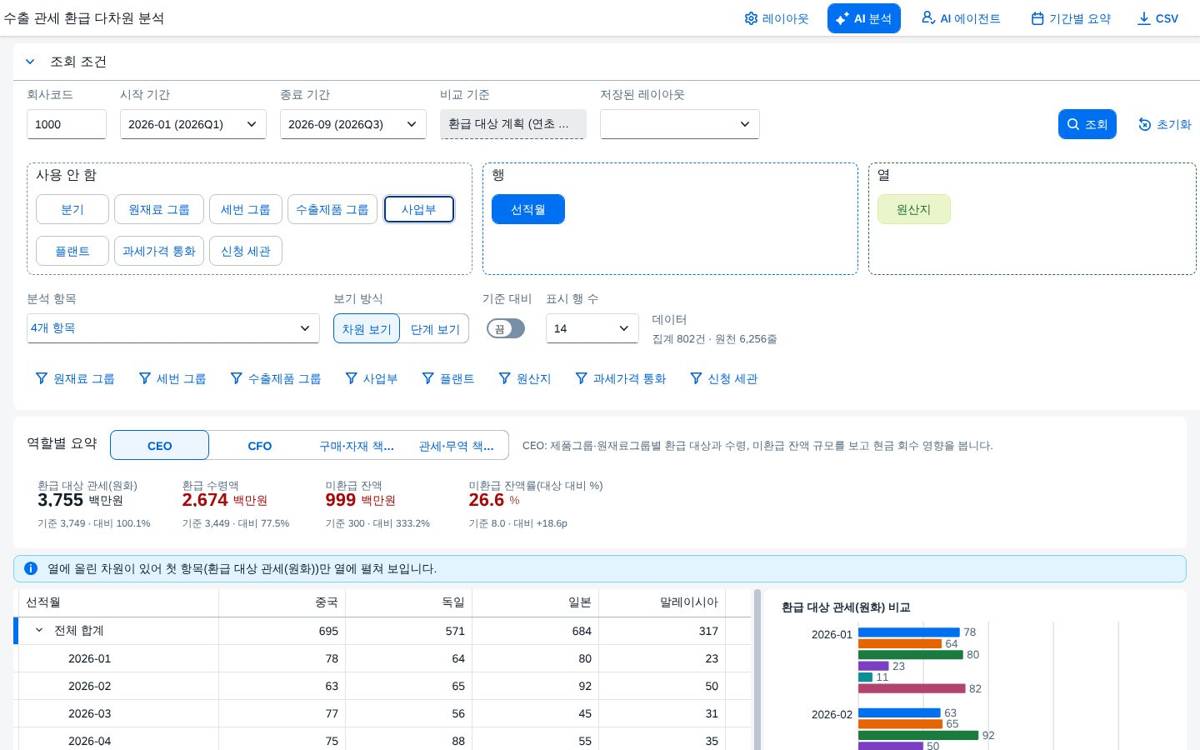Screen dimensions: 1200x750
Task: Open the 신청 세관 filter funnel
Action: (x=696, y=378)
